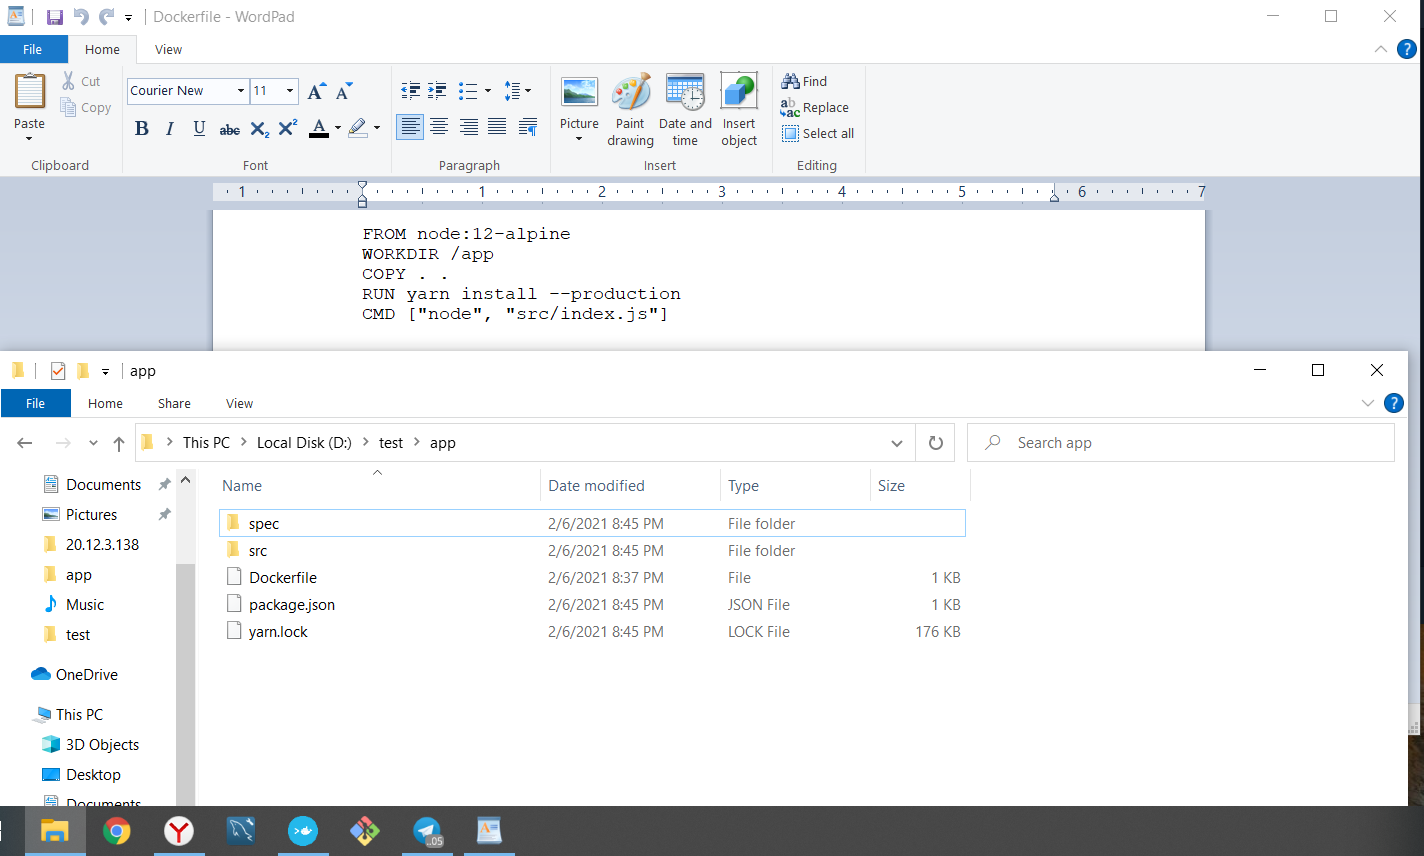Click 'Local Disk (D:)' in breadcrumb

pos(304,443)
